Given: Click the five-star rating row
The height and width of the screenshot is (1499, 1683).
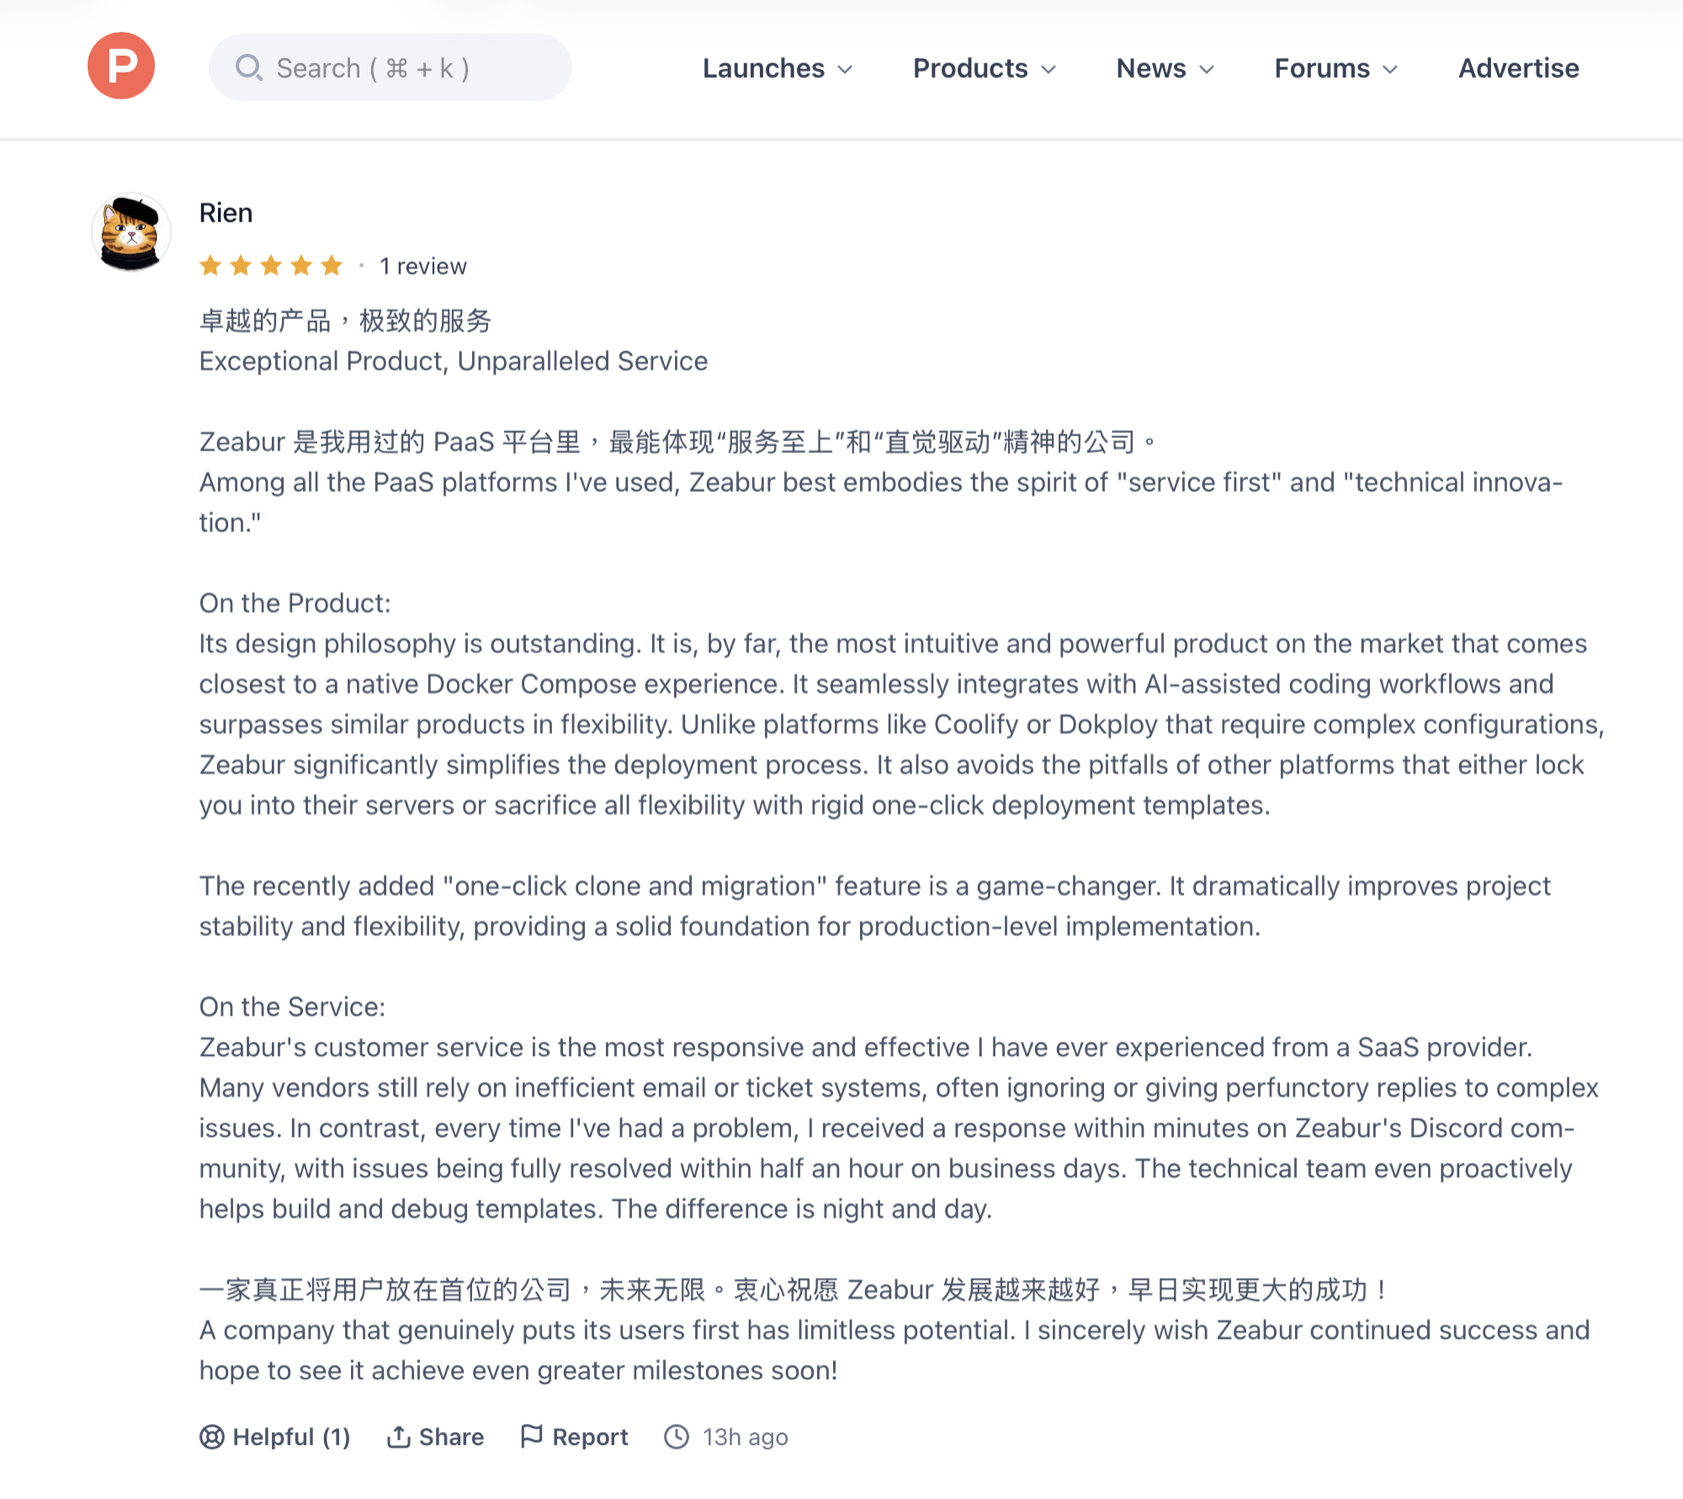Looking at the screenshot, I should coord(271,266).
